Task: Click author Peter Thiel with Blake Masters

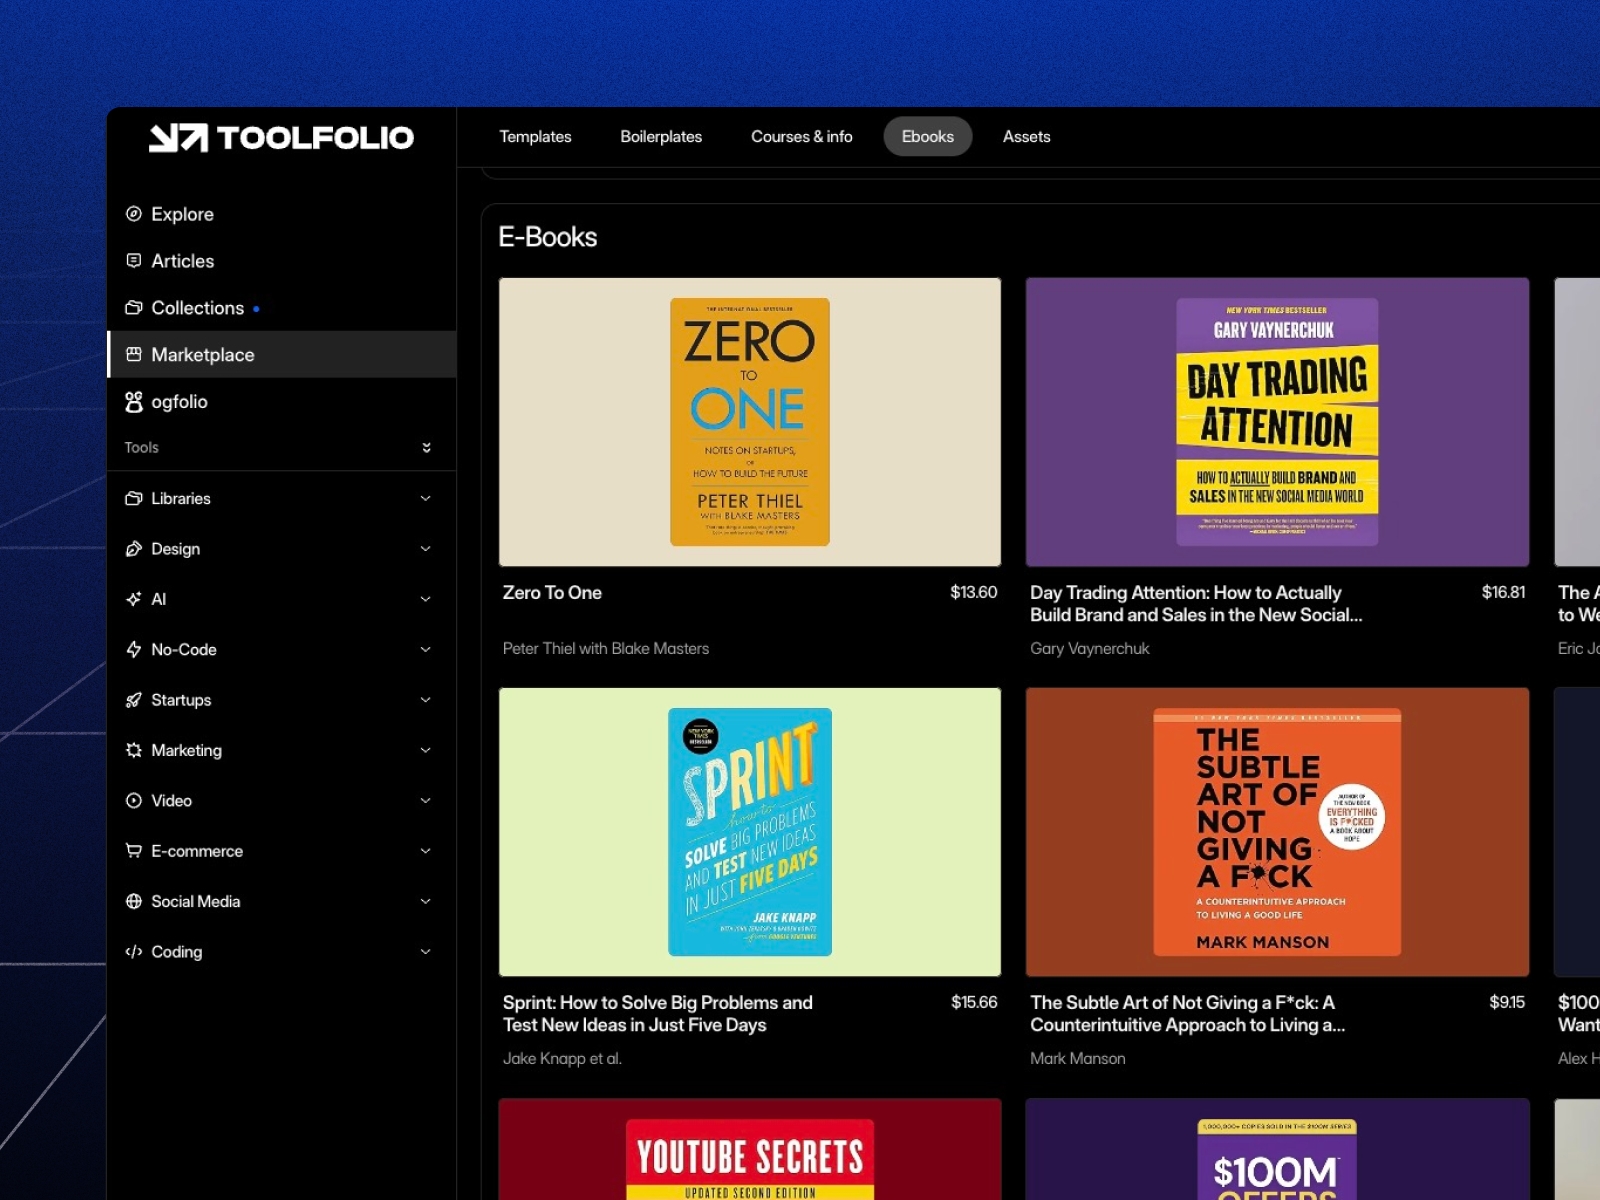Action: [x=606, y=649]
